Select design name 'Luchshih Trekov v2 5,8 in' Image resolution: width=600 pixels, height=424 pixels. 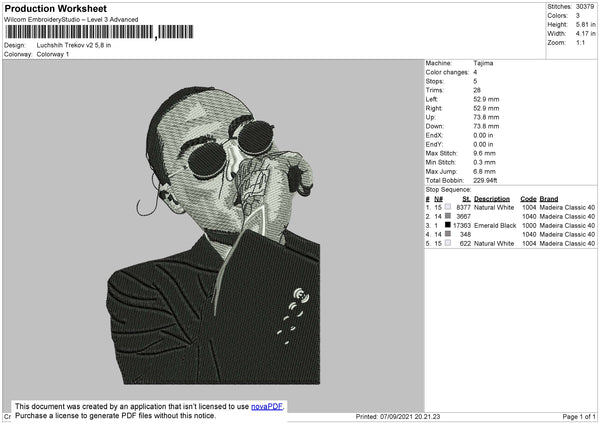(x=74, y=45)
